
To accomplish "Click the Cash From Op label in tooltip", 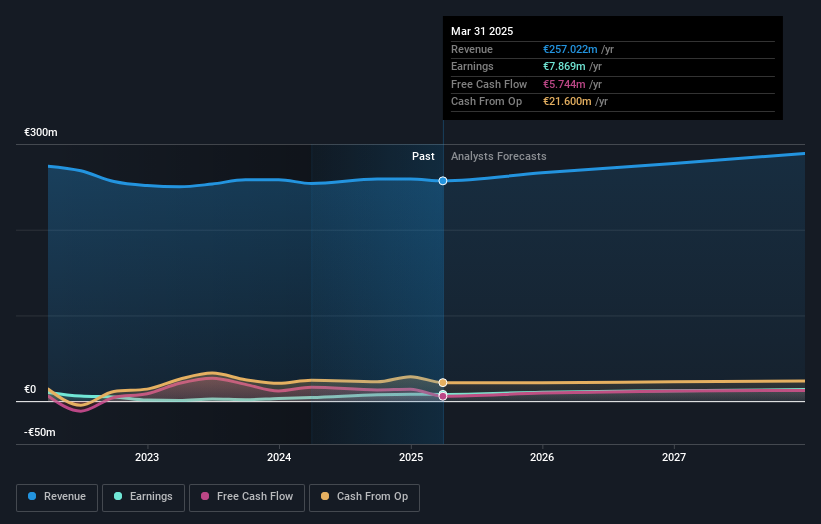I will point(486,102).
